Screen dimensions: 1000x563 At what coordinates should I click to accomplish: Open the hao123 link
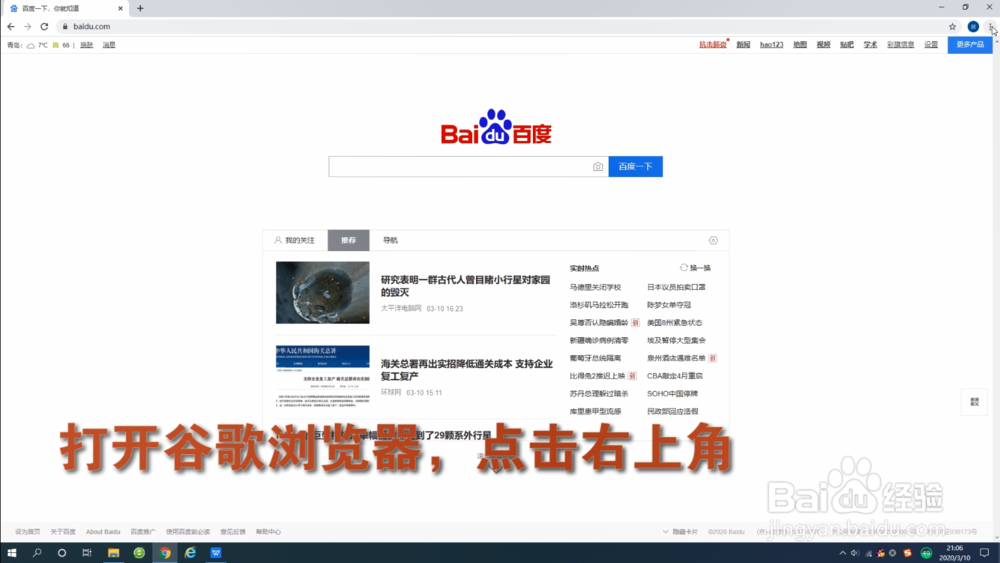[x=771, y=45]
